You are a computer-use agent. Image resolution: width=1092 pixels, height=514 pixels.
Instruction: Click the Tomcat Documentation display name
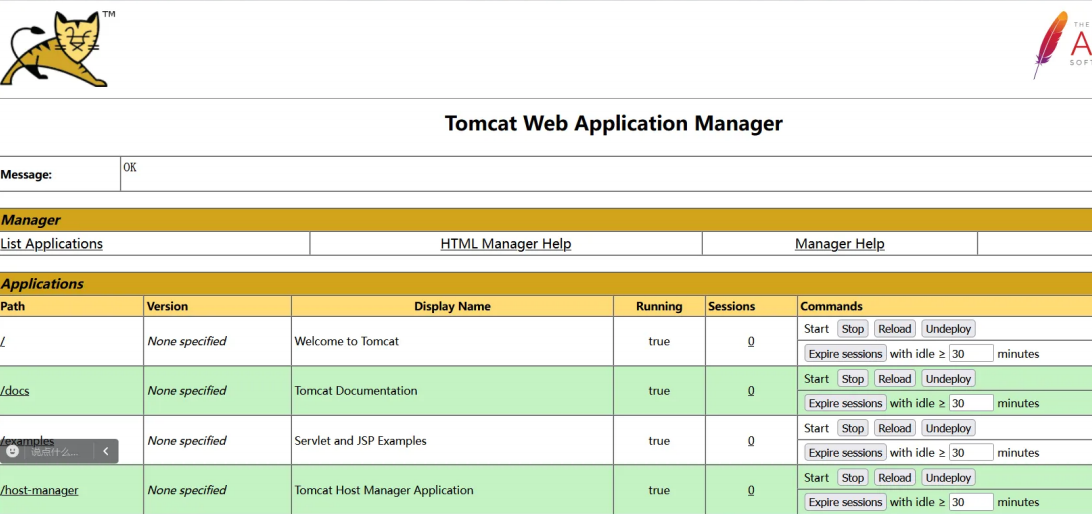[x=356, y=391]
